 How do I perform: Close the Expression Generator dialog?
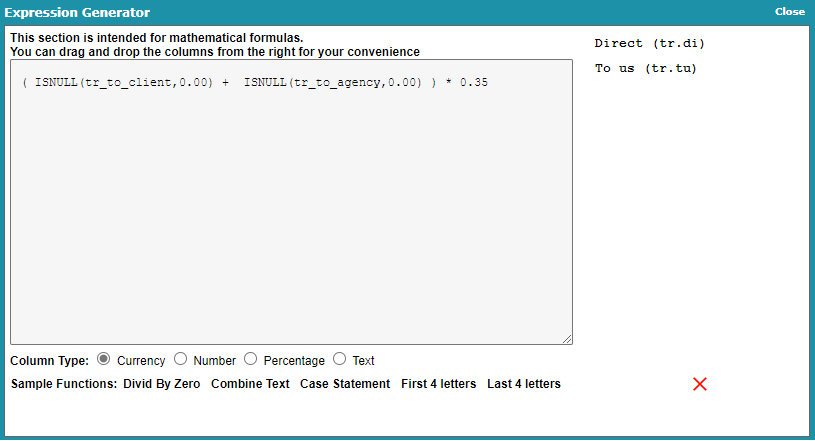pos(790,11)
